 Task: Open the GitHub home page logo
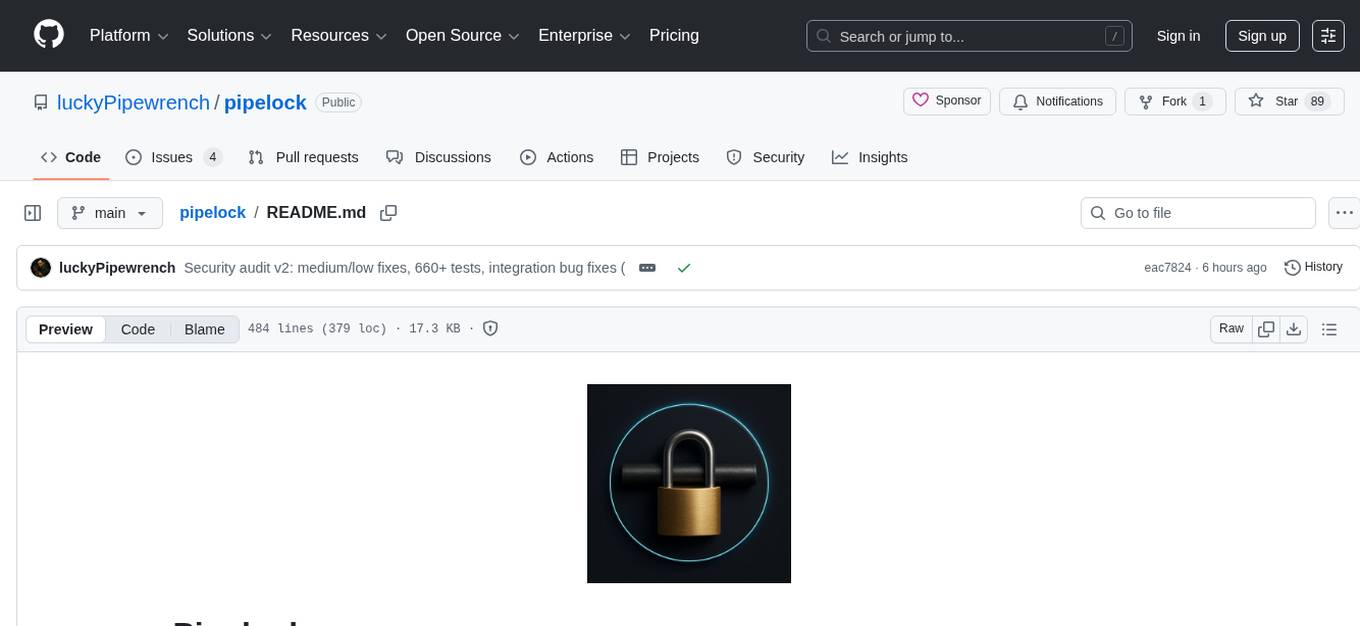coord(48,35)
